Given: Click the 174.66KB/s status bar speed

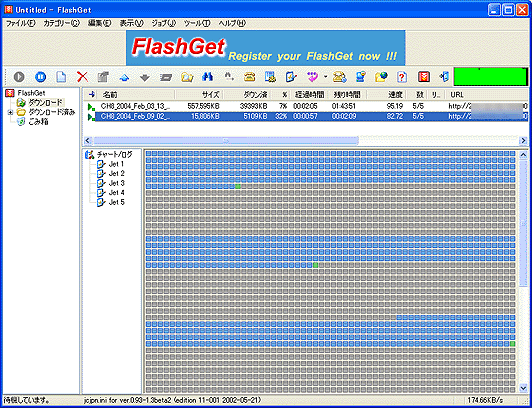Looking at the screenshot, I should (x=486, y=400).
